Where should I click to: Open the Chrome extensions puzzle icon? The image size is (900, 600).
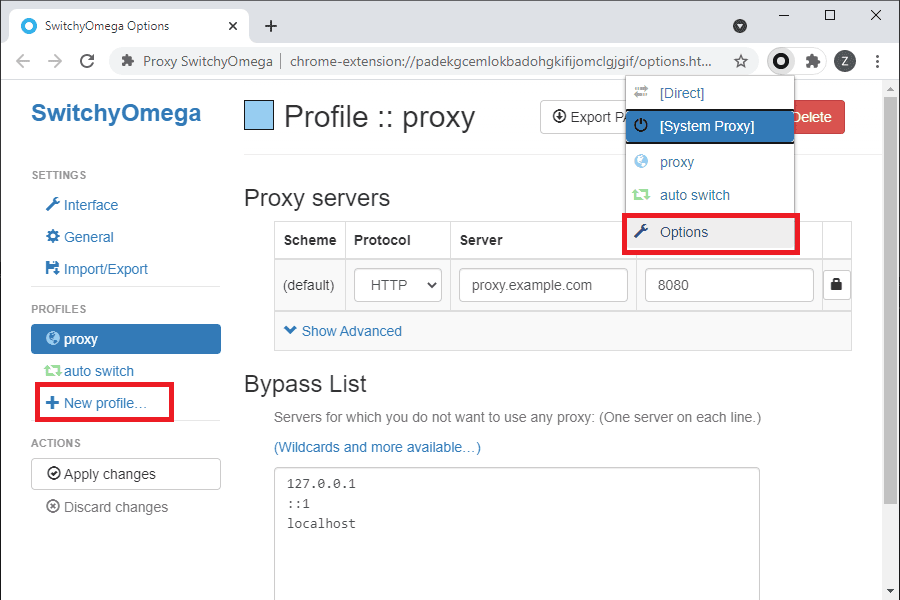pos(812,61)
